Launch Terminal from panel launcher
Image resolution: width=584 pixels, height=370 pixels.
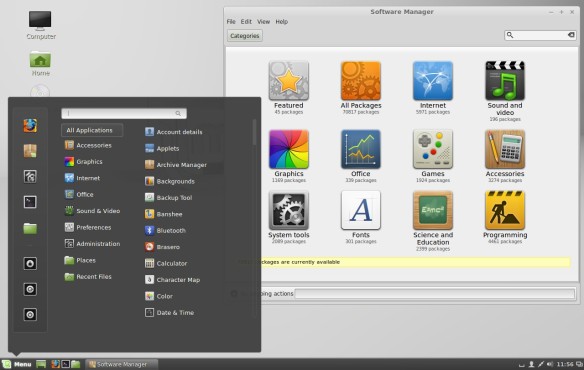click(x=66, y=364)
